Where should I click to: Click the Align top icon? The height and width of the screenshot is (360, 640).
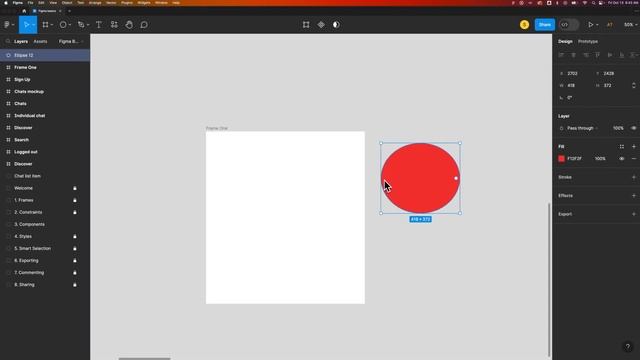pos(598,55)
